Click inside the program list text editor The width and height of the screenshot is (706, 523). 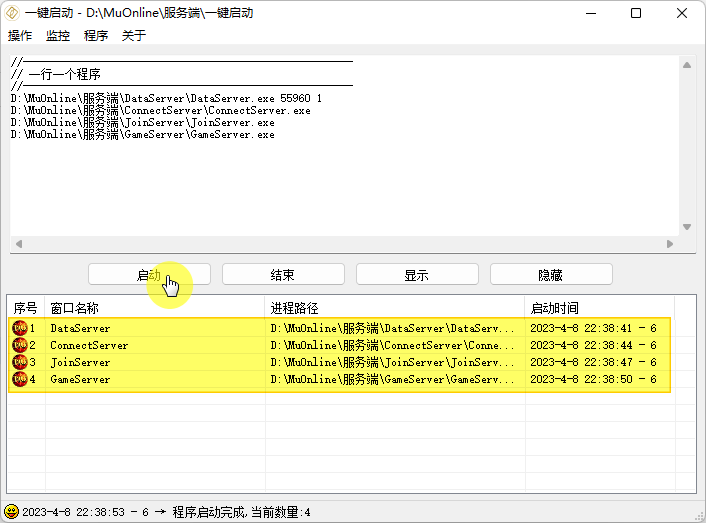pos(340,180)
